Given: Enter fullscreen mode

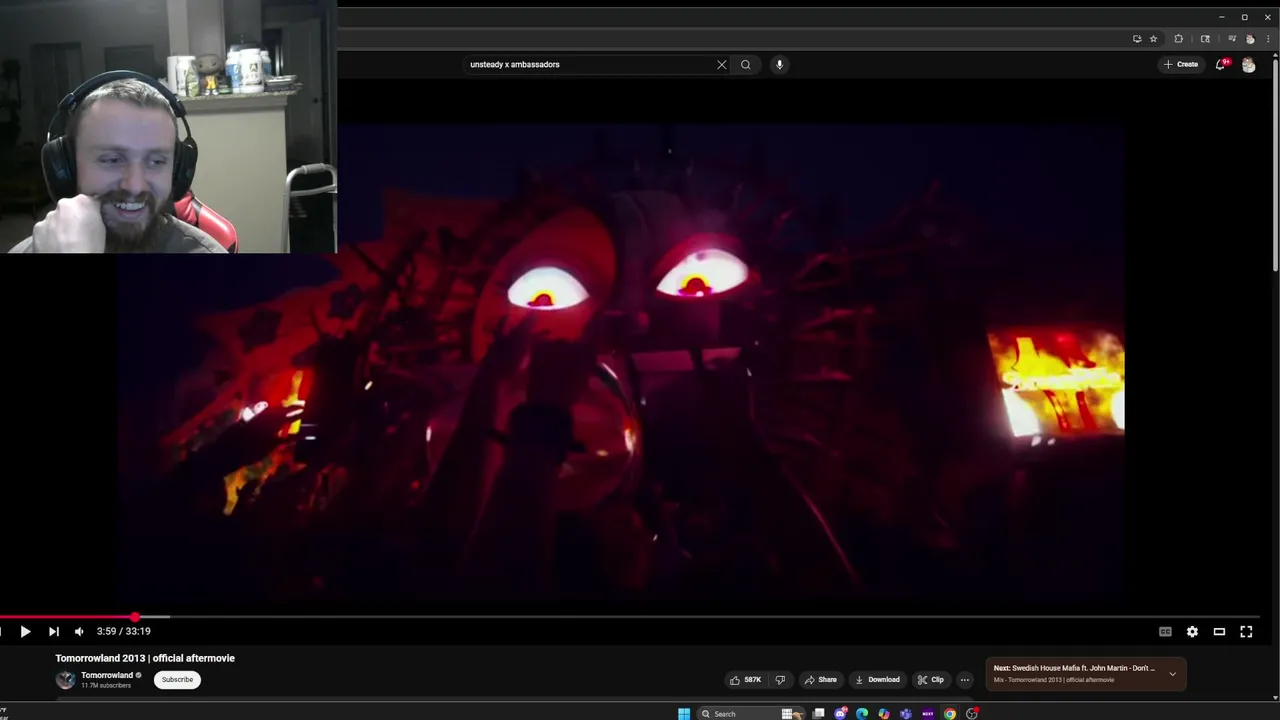Looking at the screenshot, I should coord(1246,631).
